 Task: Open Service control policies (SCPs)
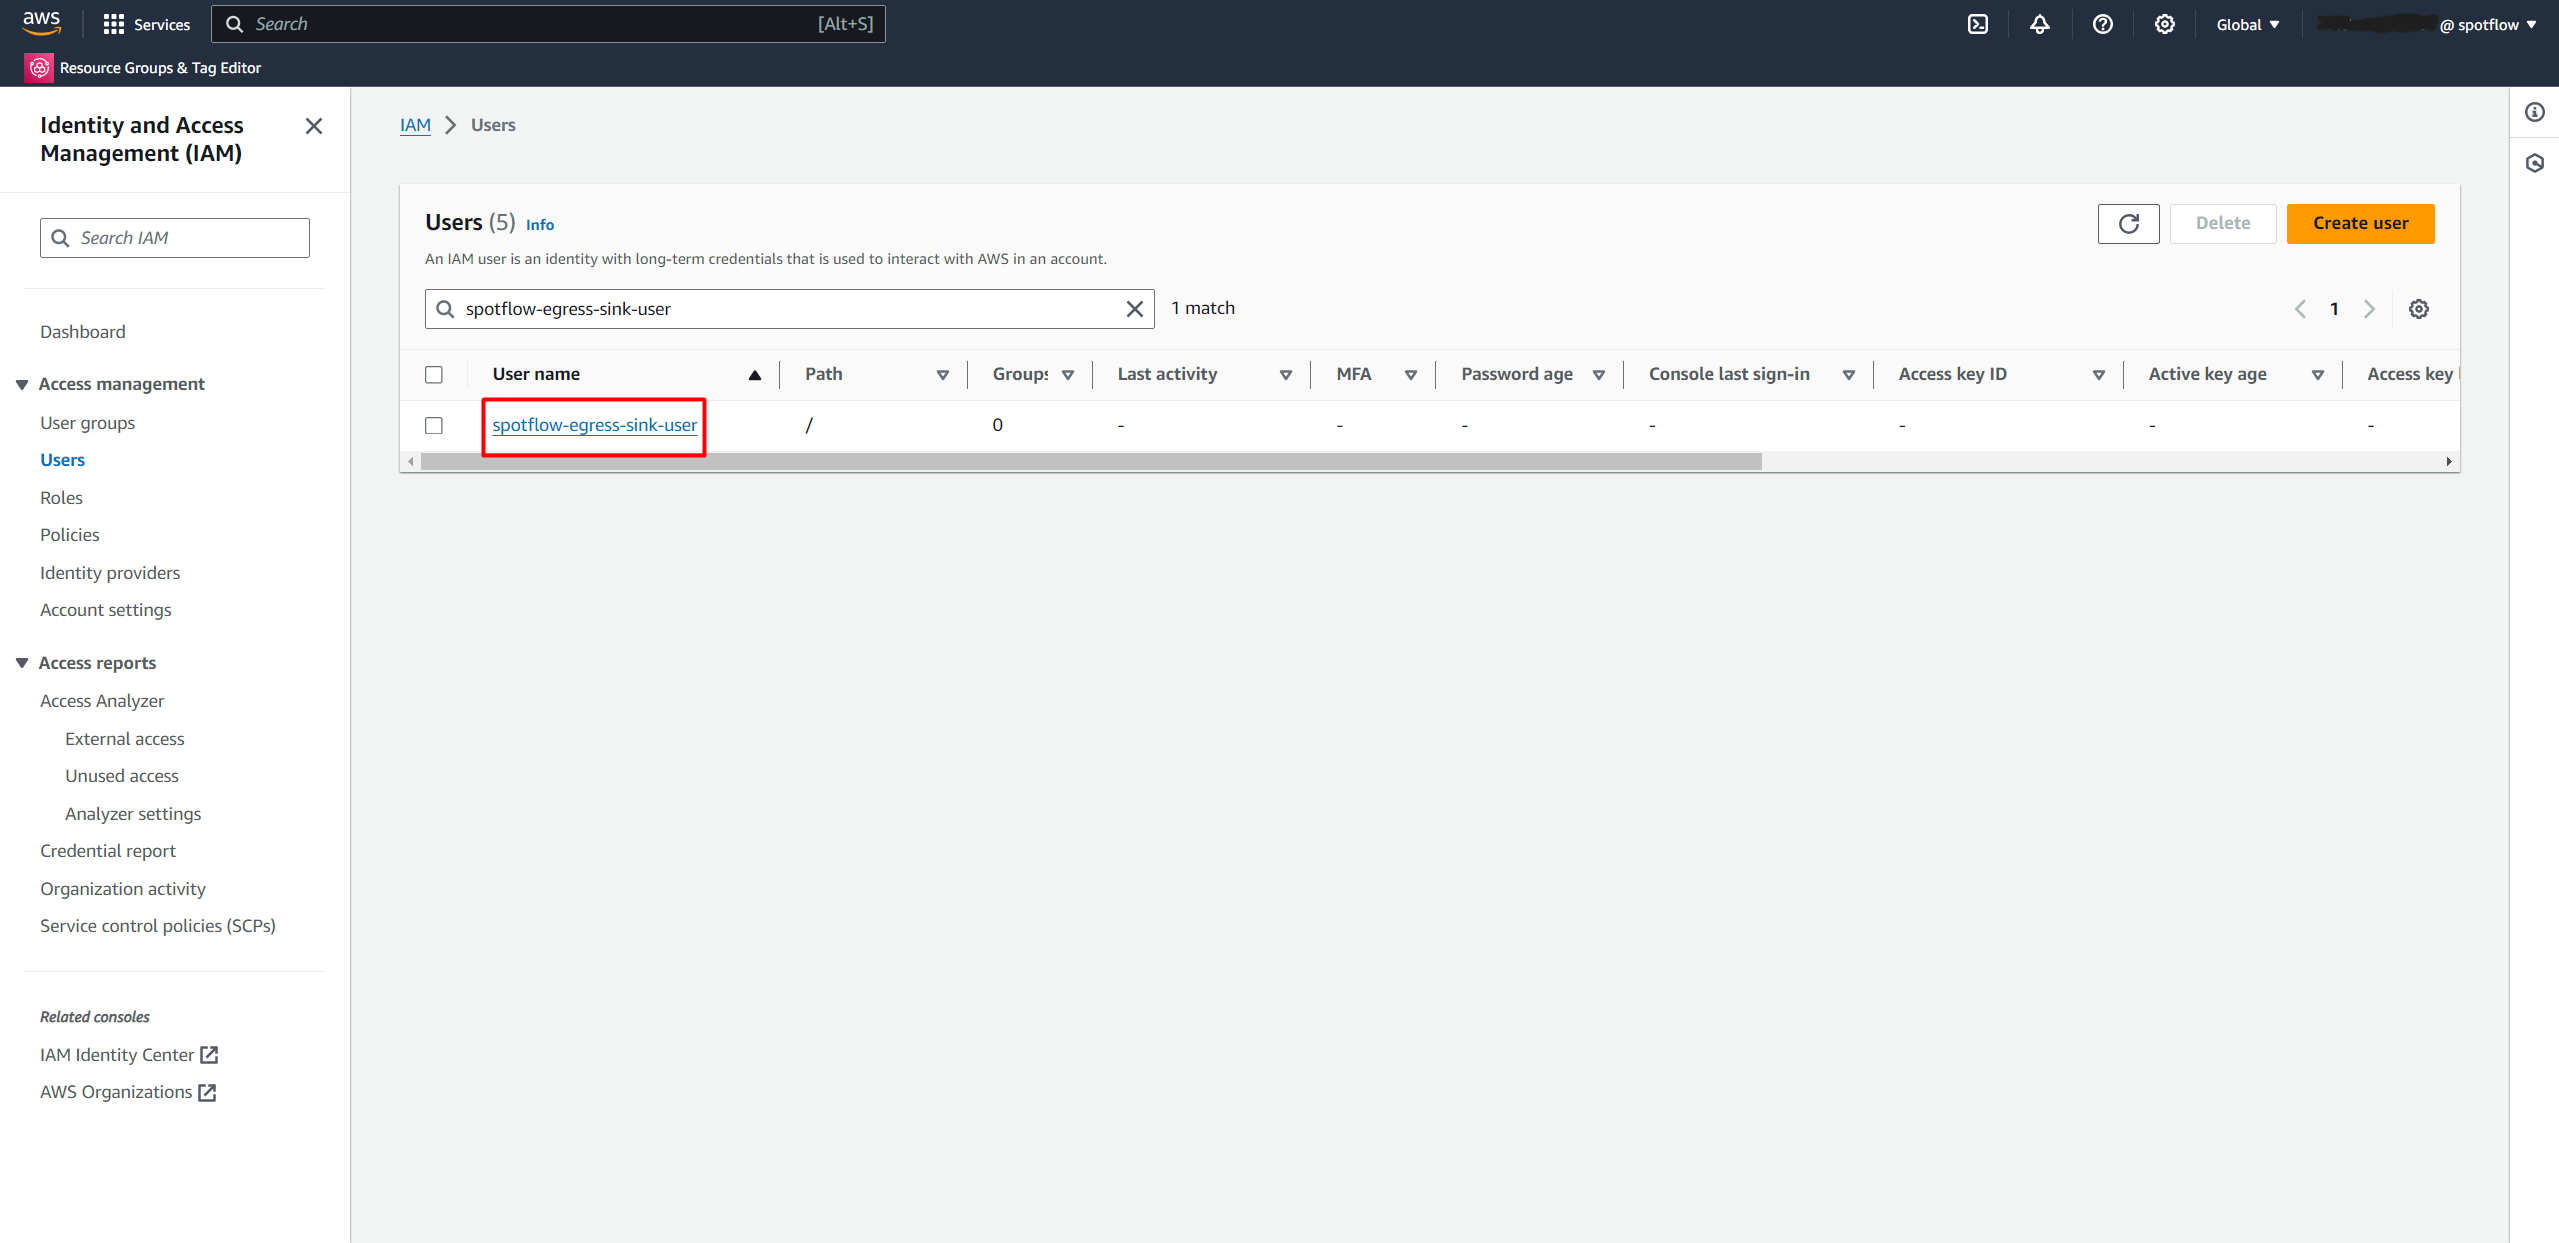tap(158, 925)
